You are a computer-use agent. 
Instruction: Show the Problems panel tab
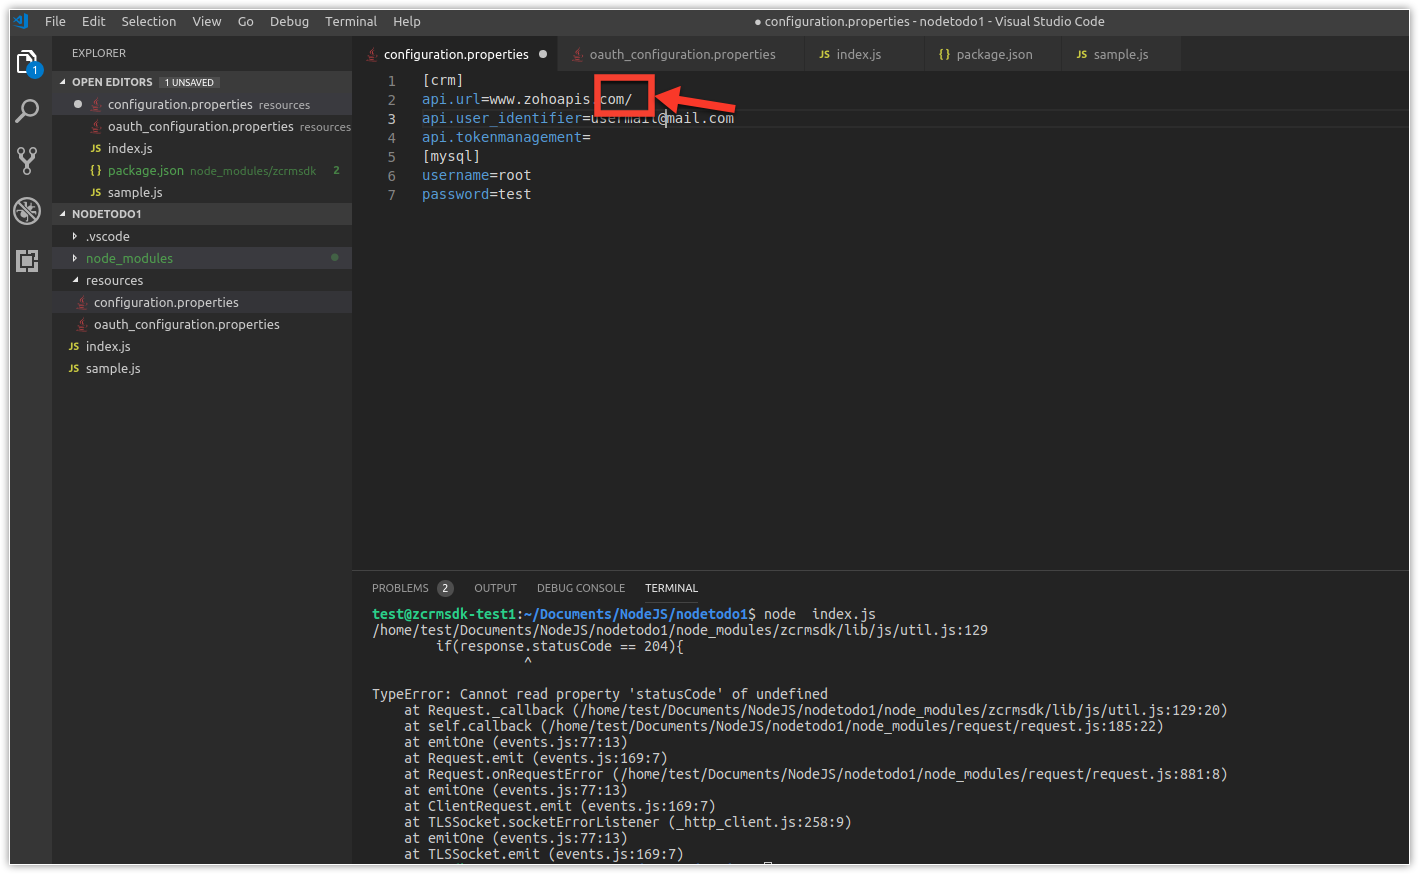click(400, 588)
